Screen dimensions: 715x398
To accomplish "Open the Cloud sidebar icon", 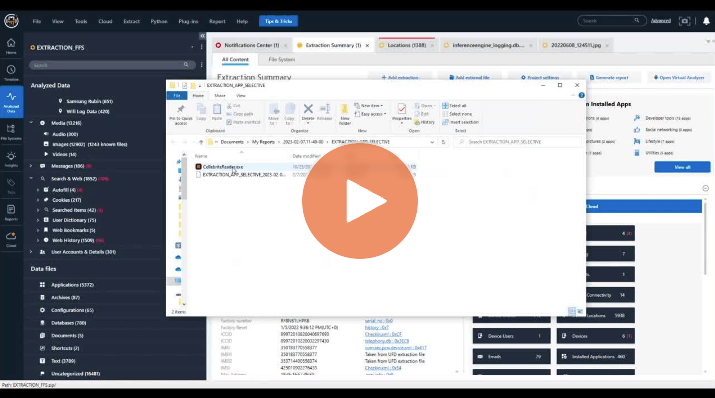I will [x=11, y=239].
